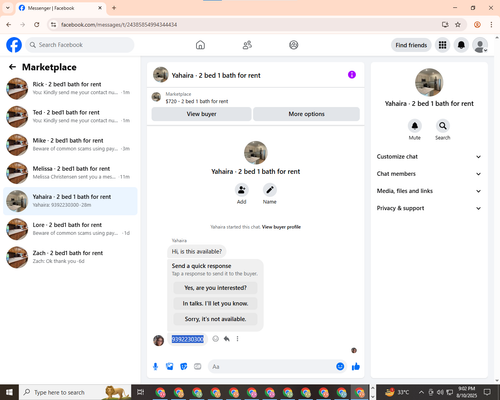This screenshot has height=400, width=500.
Task: Click View buyer button
Action: pyautogui.click(x=201, y=114)
